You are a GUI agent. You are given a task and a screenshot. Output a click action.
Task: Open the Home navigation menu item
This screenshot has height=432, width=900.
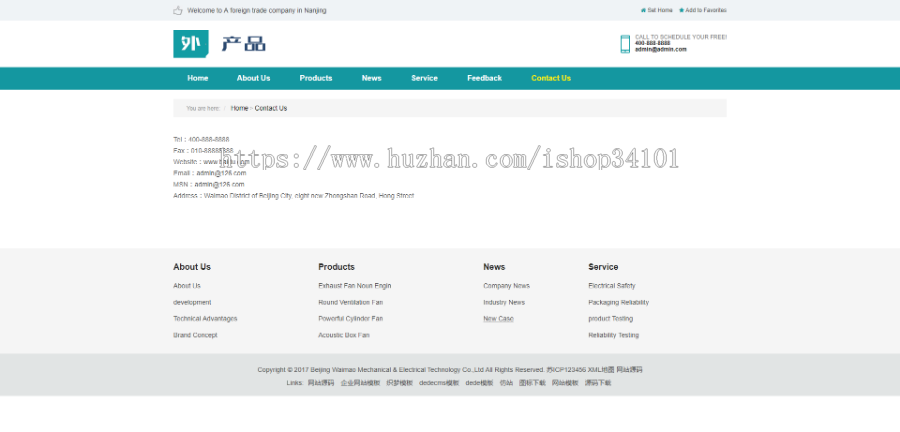[198, 78]
